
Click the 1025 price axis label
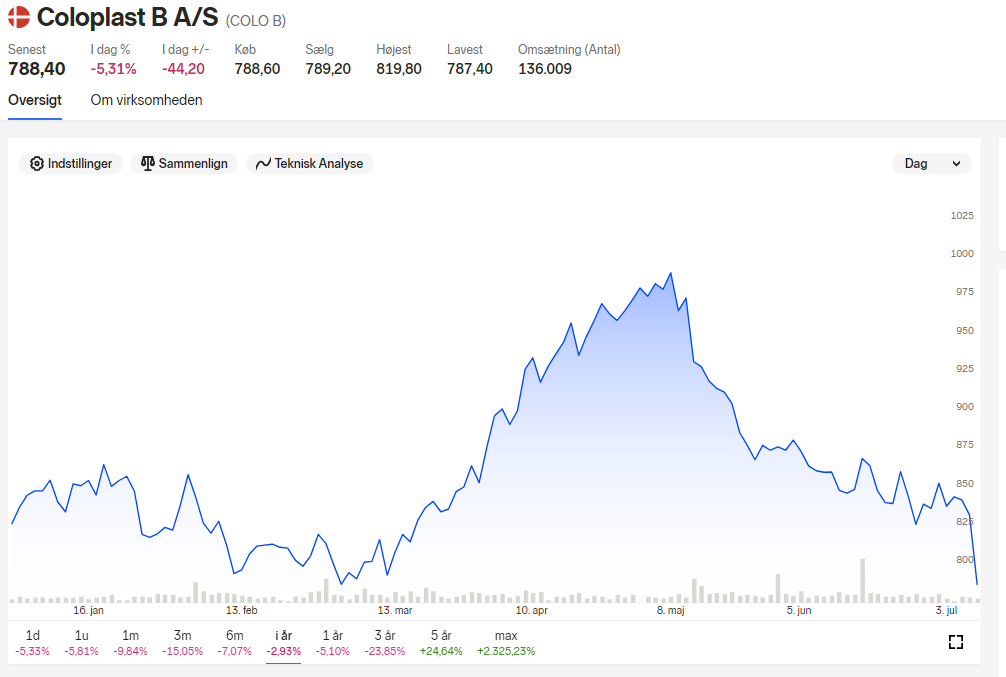point(962,216)
